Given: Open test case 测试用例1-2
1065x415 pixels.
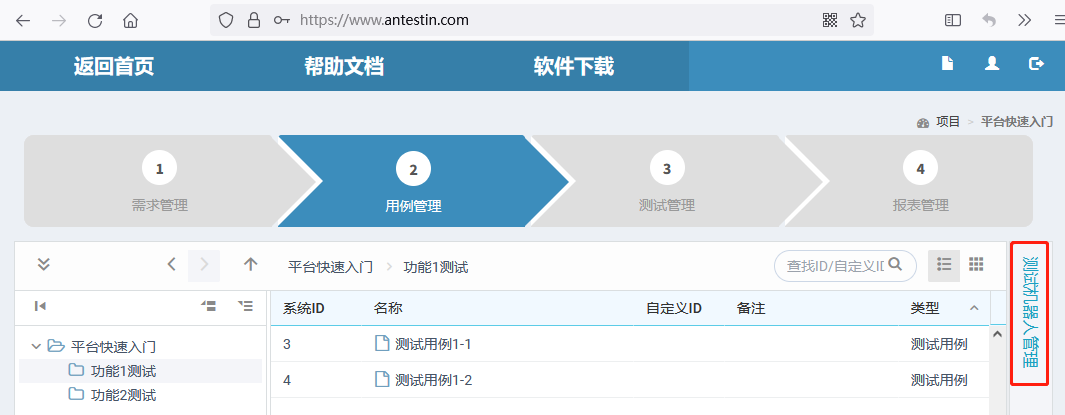Looking at the screenshot, I should tap(433, 380).
